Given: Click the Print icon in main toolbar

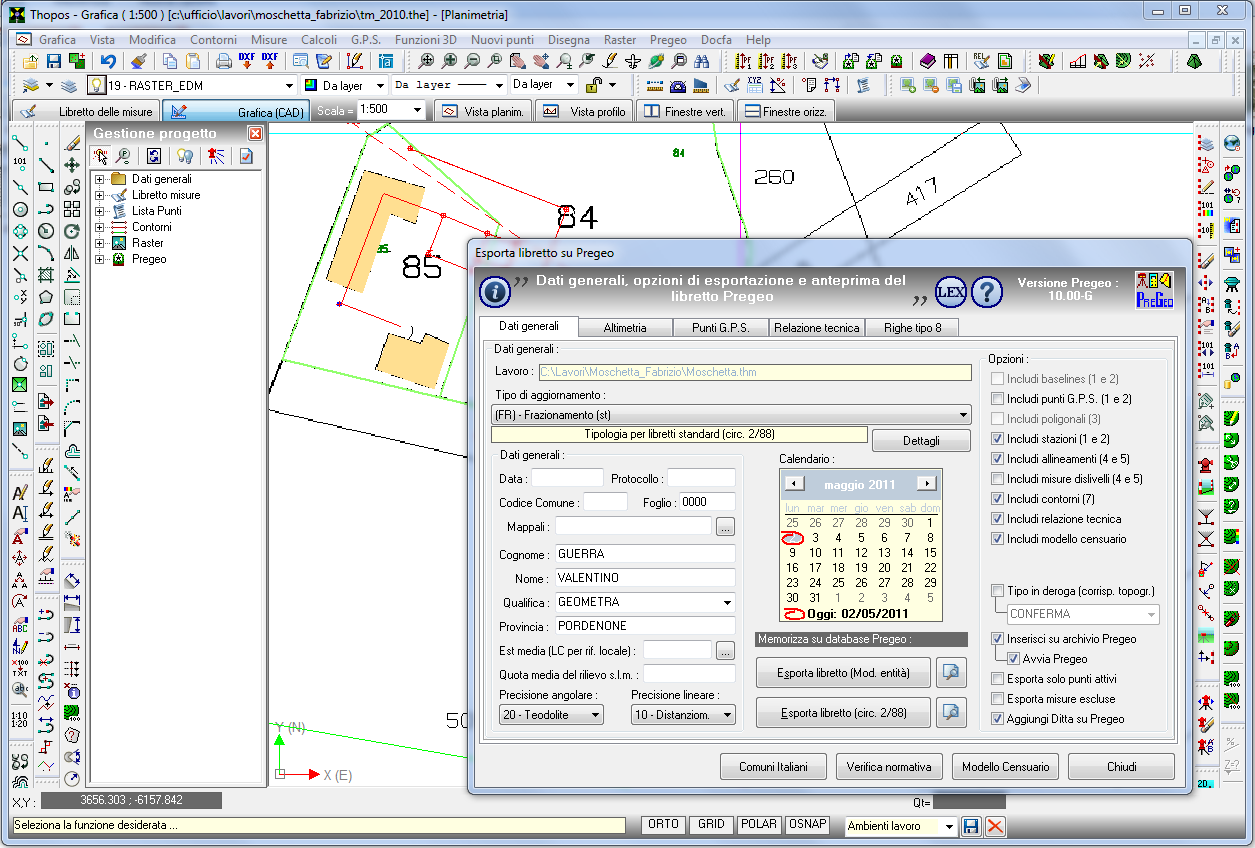Looking at the screenshot, I should click(224, 61).
